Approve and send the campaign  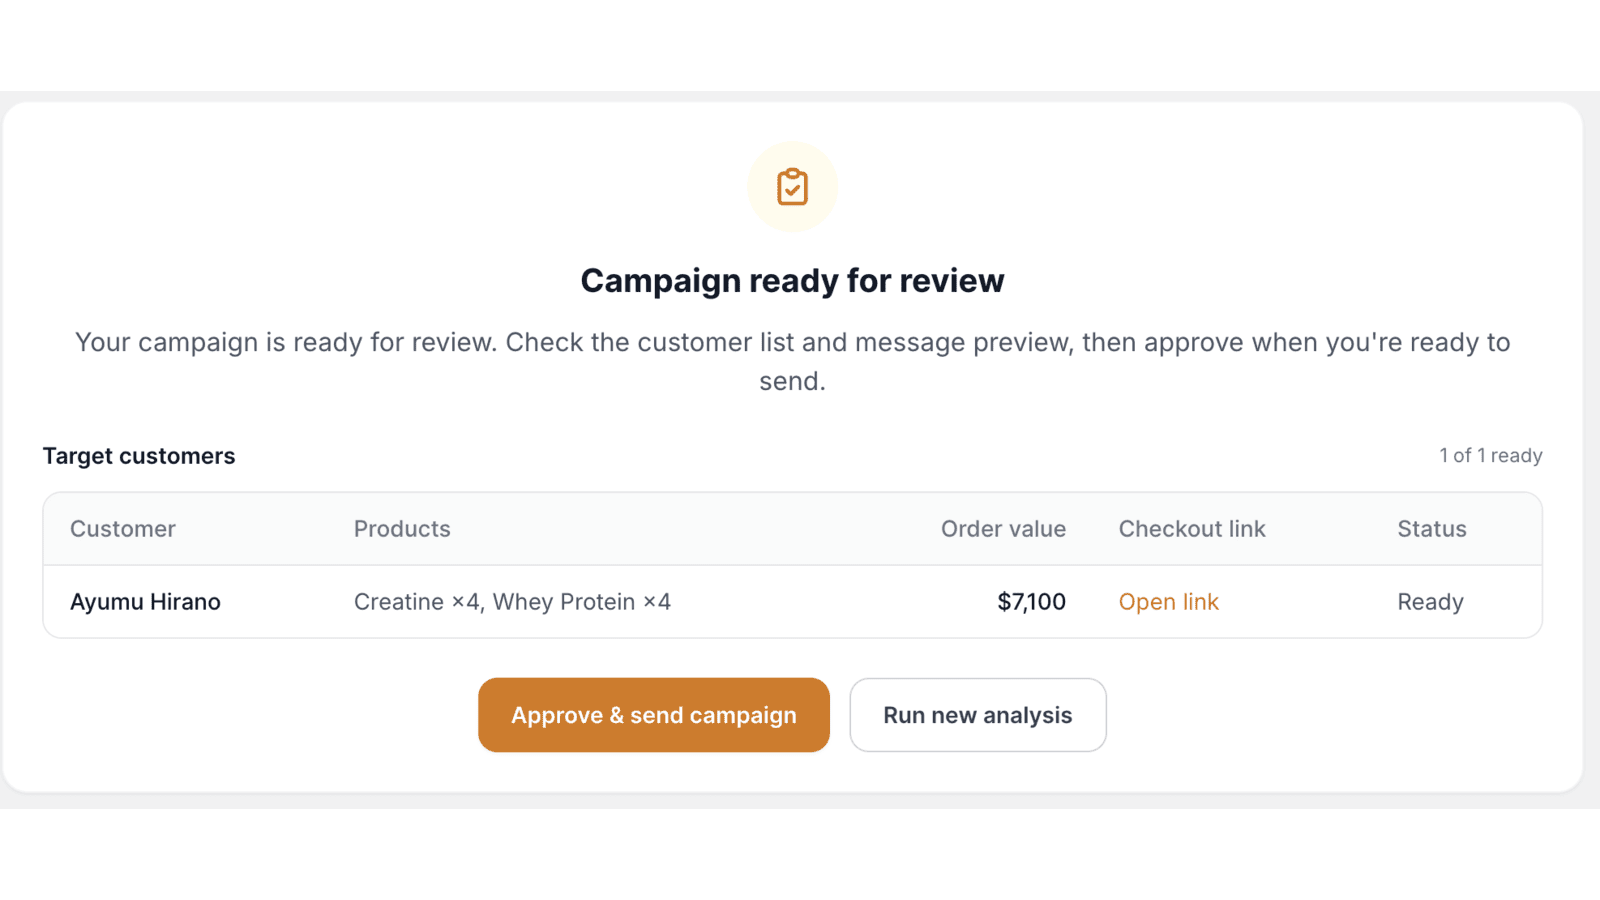tap(654, 715)
